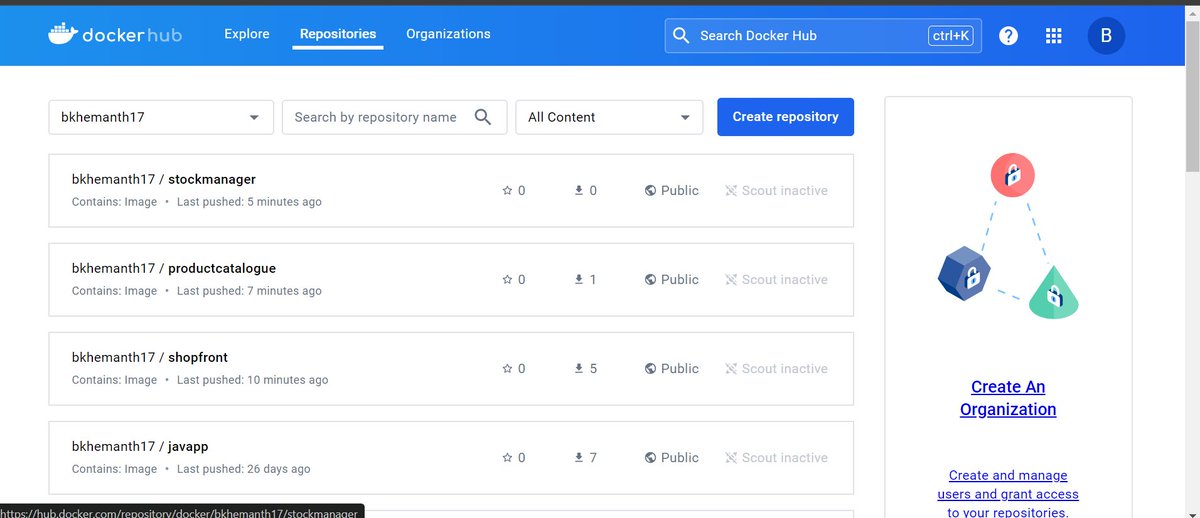The image size is (1200, 518).
Task: Select the Repositories tab
Action: point(338,34)
